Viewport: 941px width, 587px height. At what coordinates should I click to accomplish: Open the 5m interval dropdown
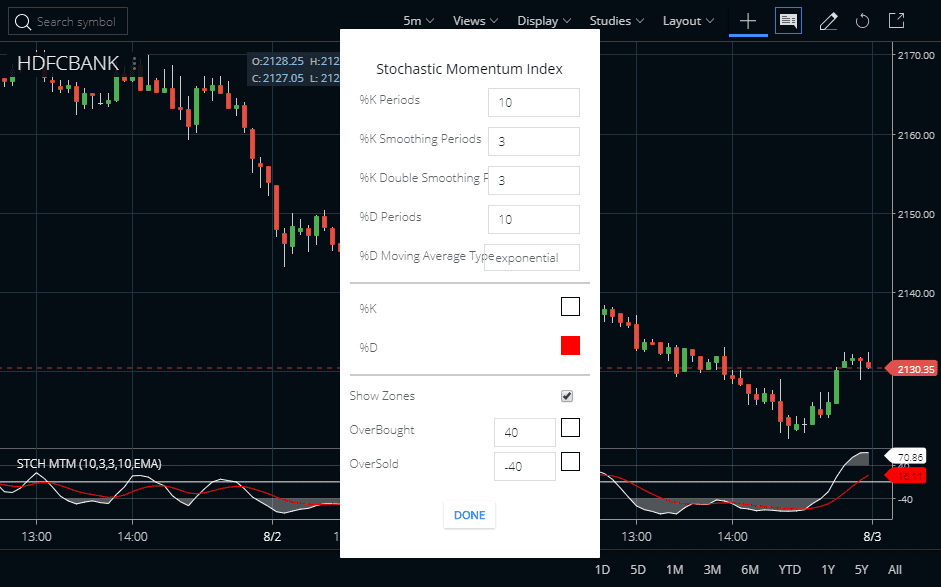pos(418,20)
